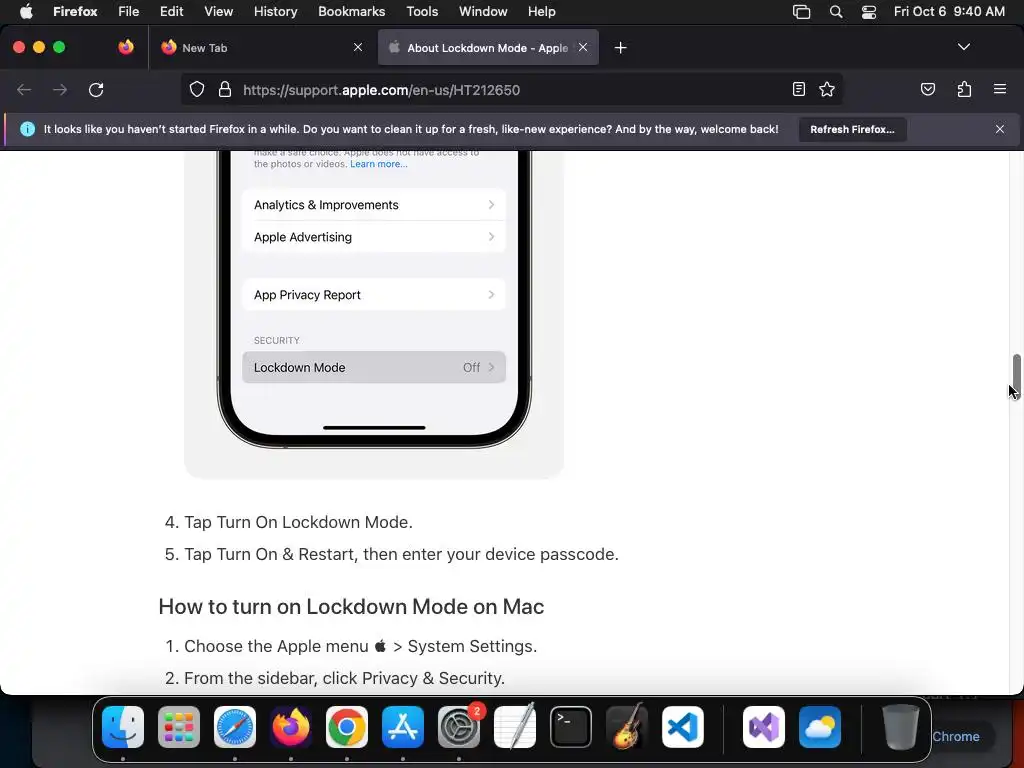Screen dimensions: 1024x768
Task: Switch to the New Tab tab
Action: coord(261,48)
